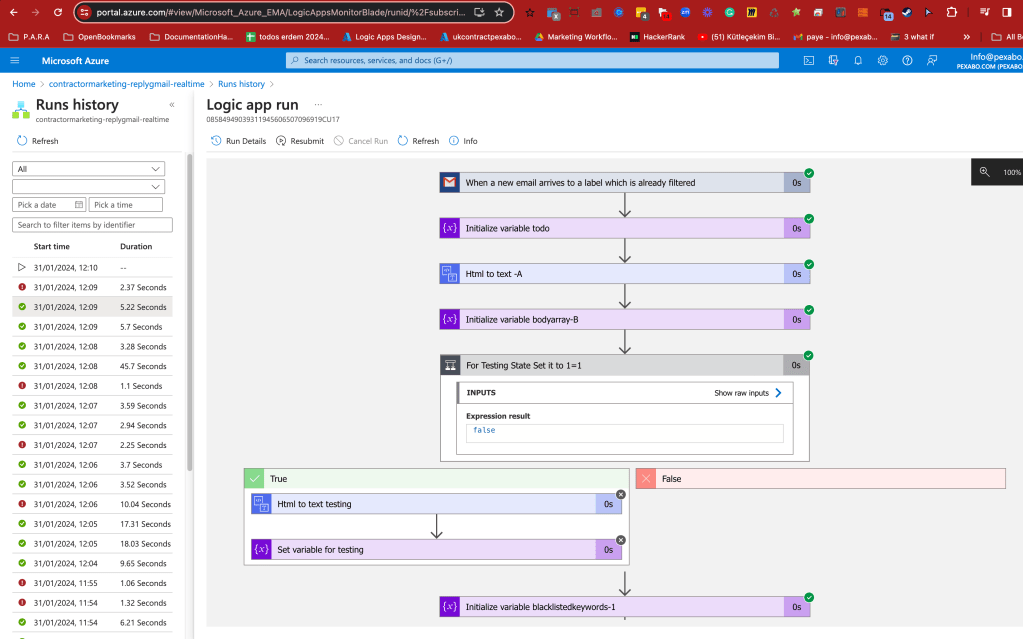Open the feedback icon in the header
Screen dimensions: 1023x639
tap(932, 60)
